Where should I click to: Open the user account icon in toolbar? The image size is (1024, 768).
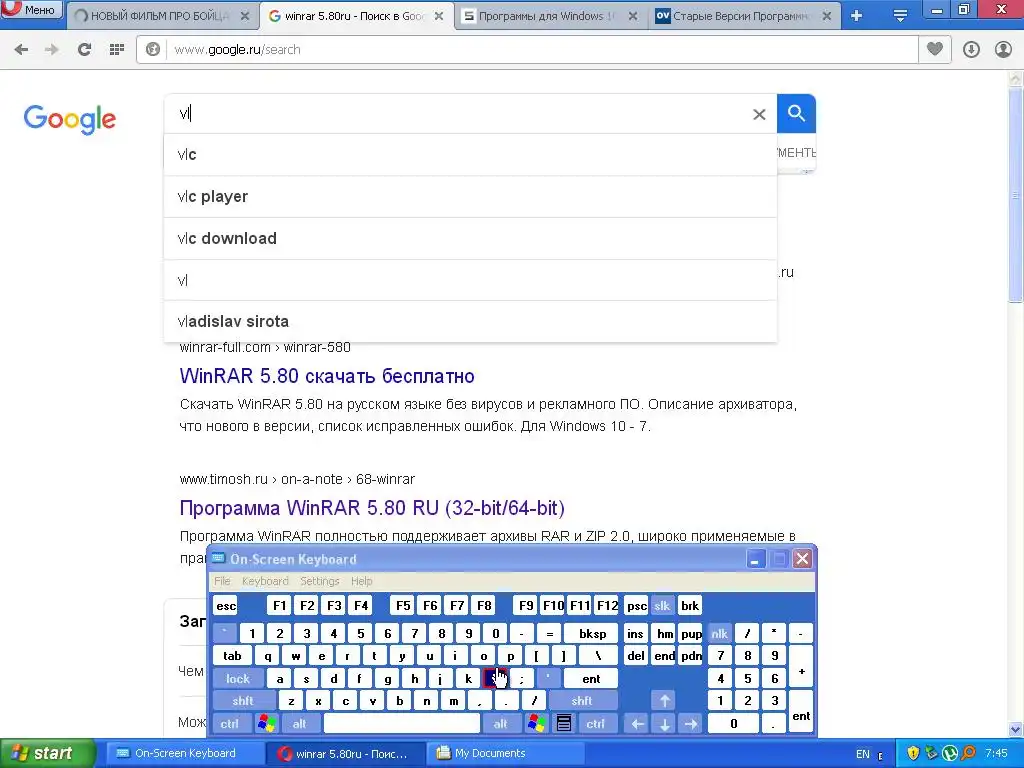coord(1003,50)
